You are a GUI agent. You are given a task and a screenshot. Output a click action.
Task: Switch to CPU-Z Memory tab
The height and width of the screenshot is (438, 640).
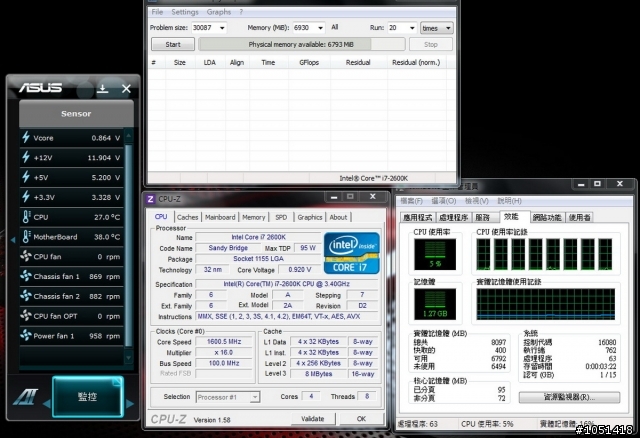pos(253,217)
